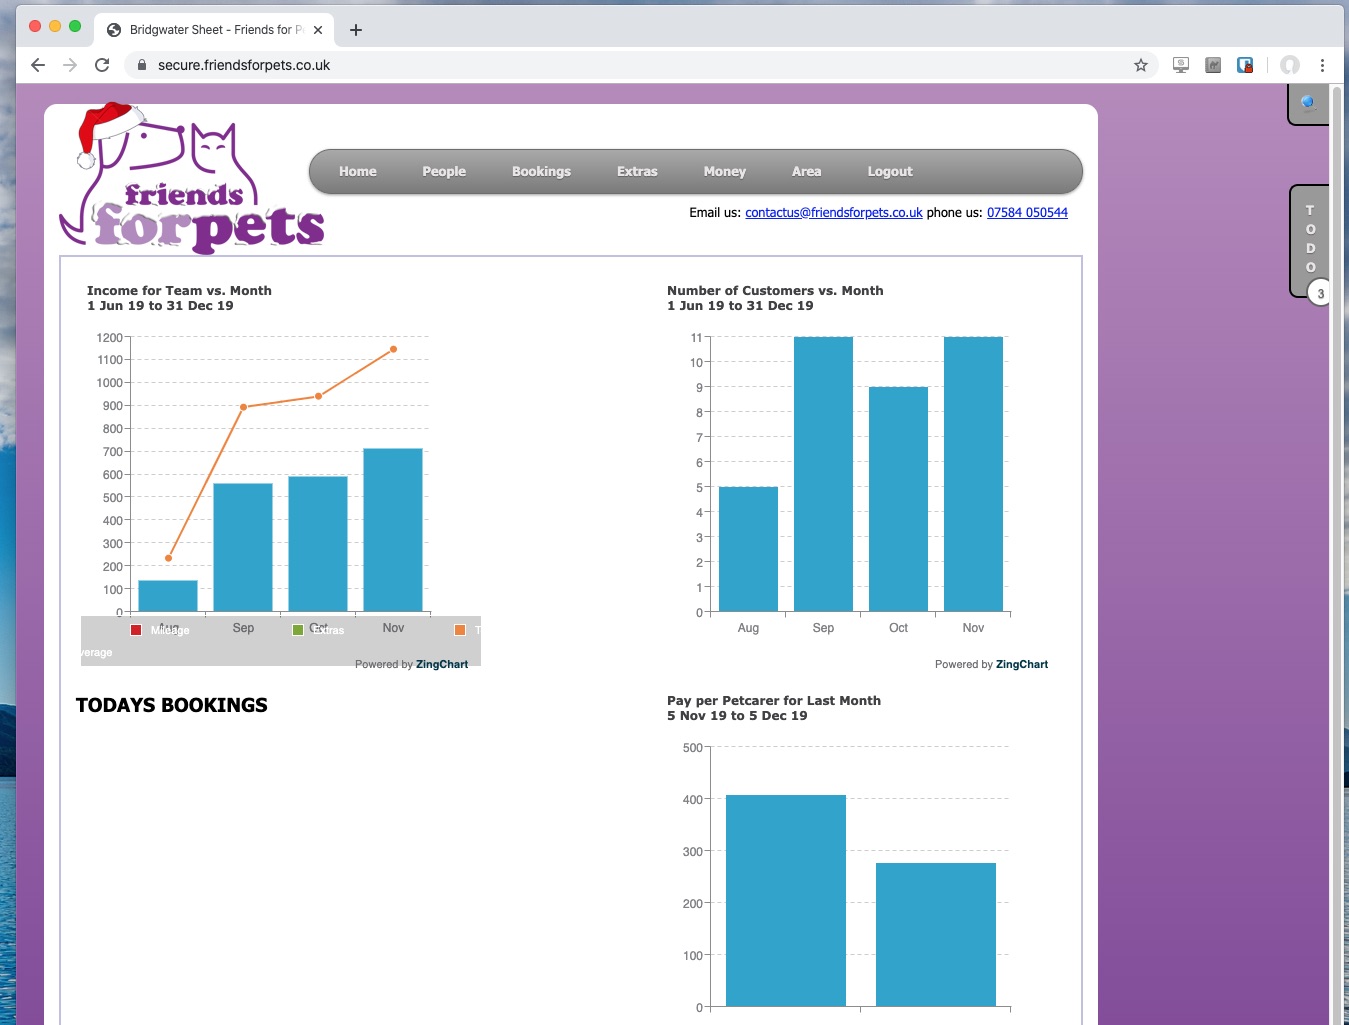The width and height of the screenshot is (1349, 1025).
Task: Toggle the Extras legend green swatch
Action: (x=298, y=630)
